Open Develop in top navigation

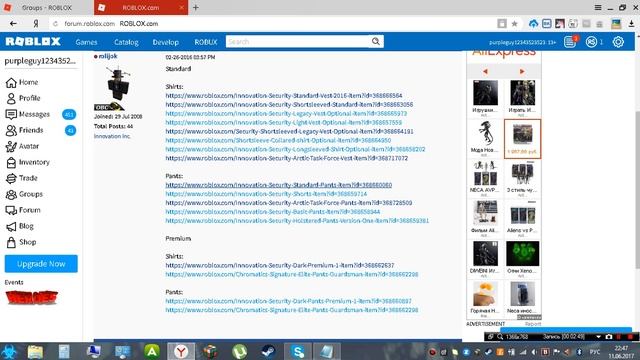pos(165,42)
